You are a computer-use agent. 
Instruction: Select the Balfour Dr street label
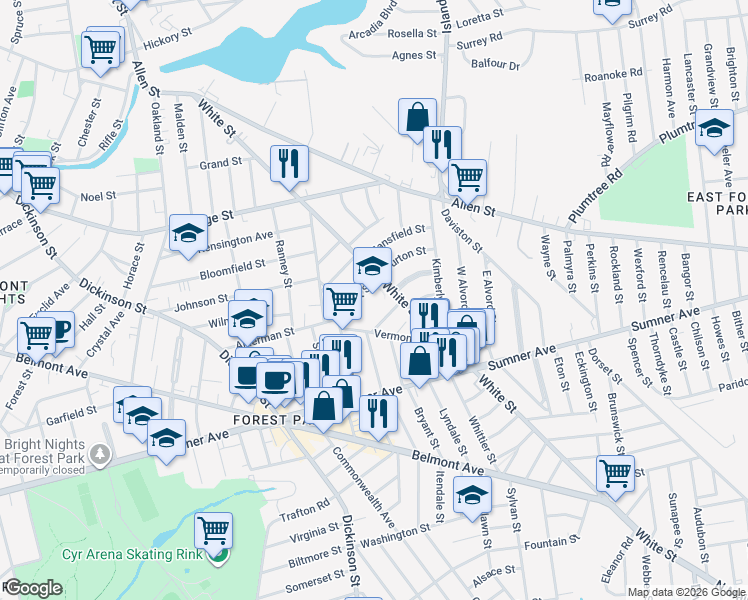495,64
